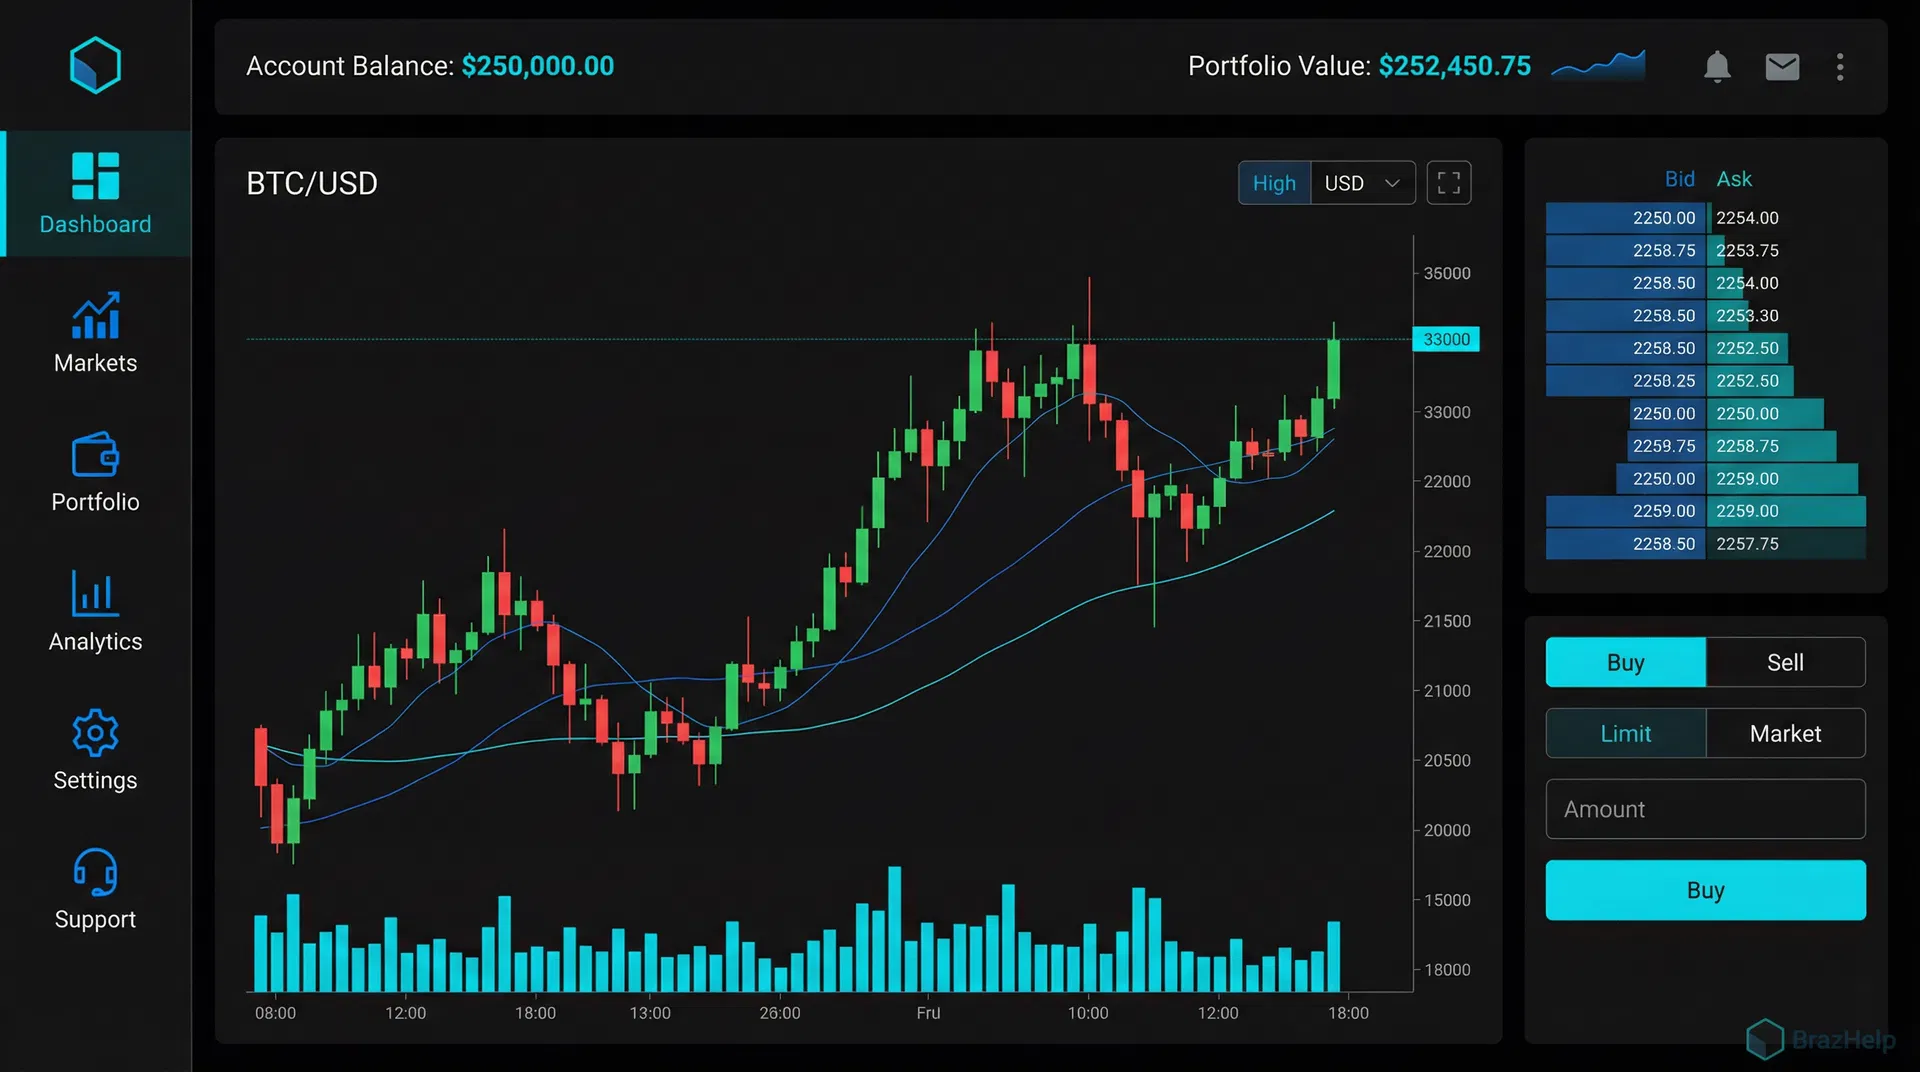Open the three-dot overflow menu
The width and height of the screenshot is (1920, 1072).
(x=1840, y=67)
